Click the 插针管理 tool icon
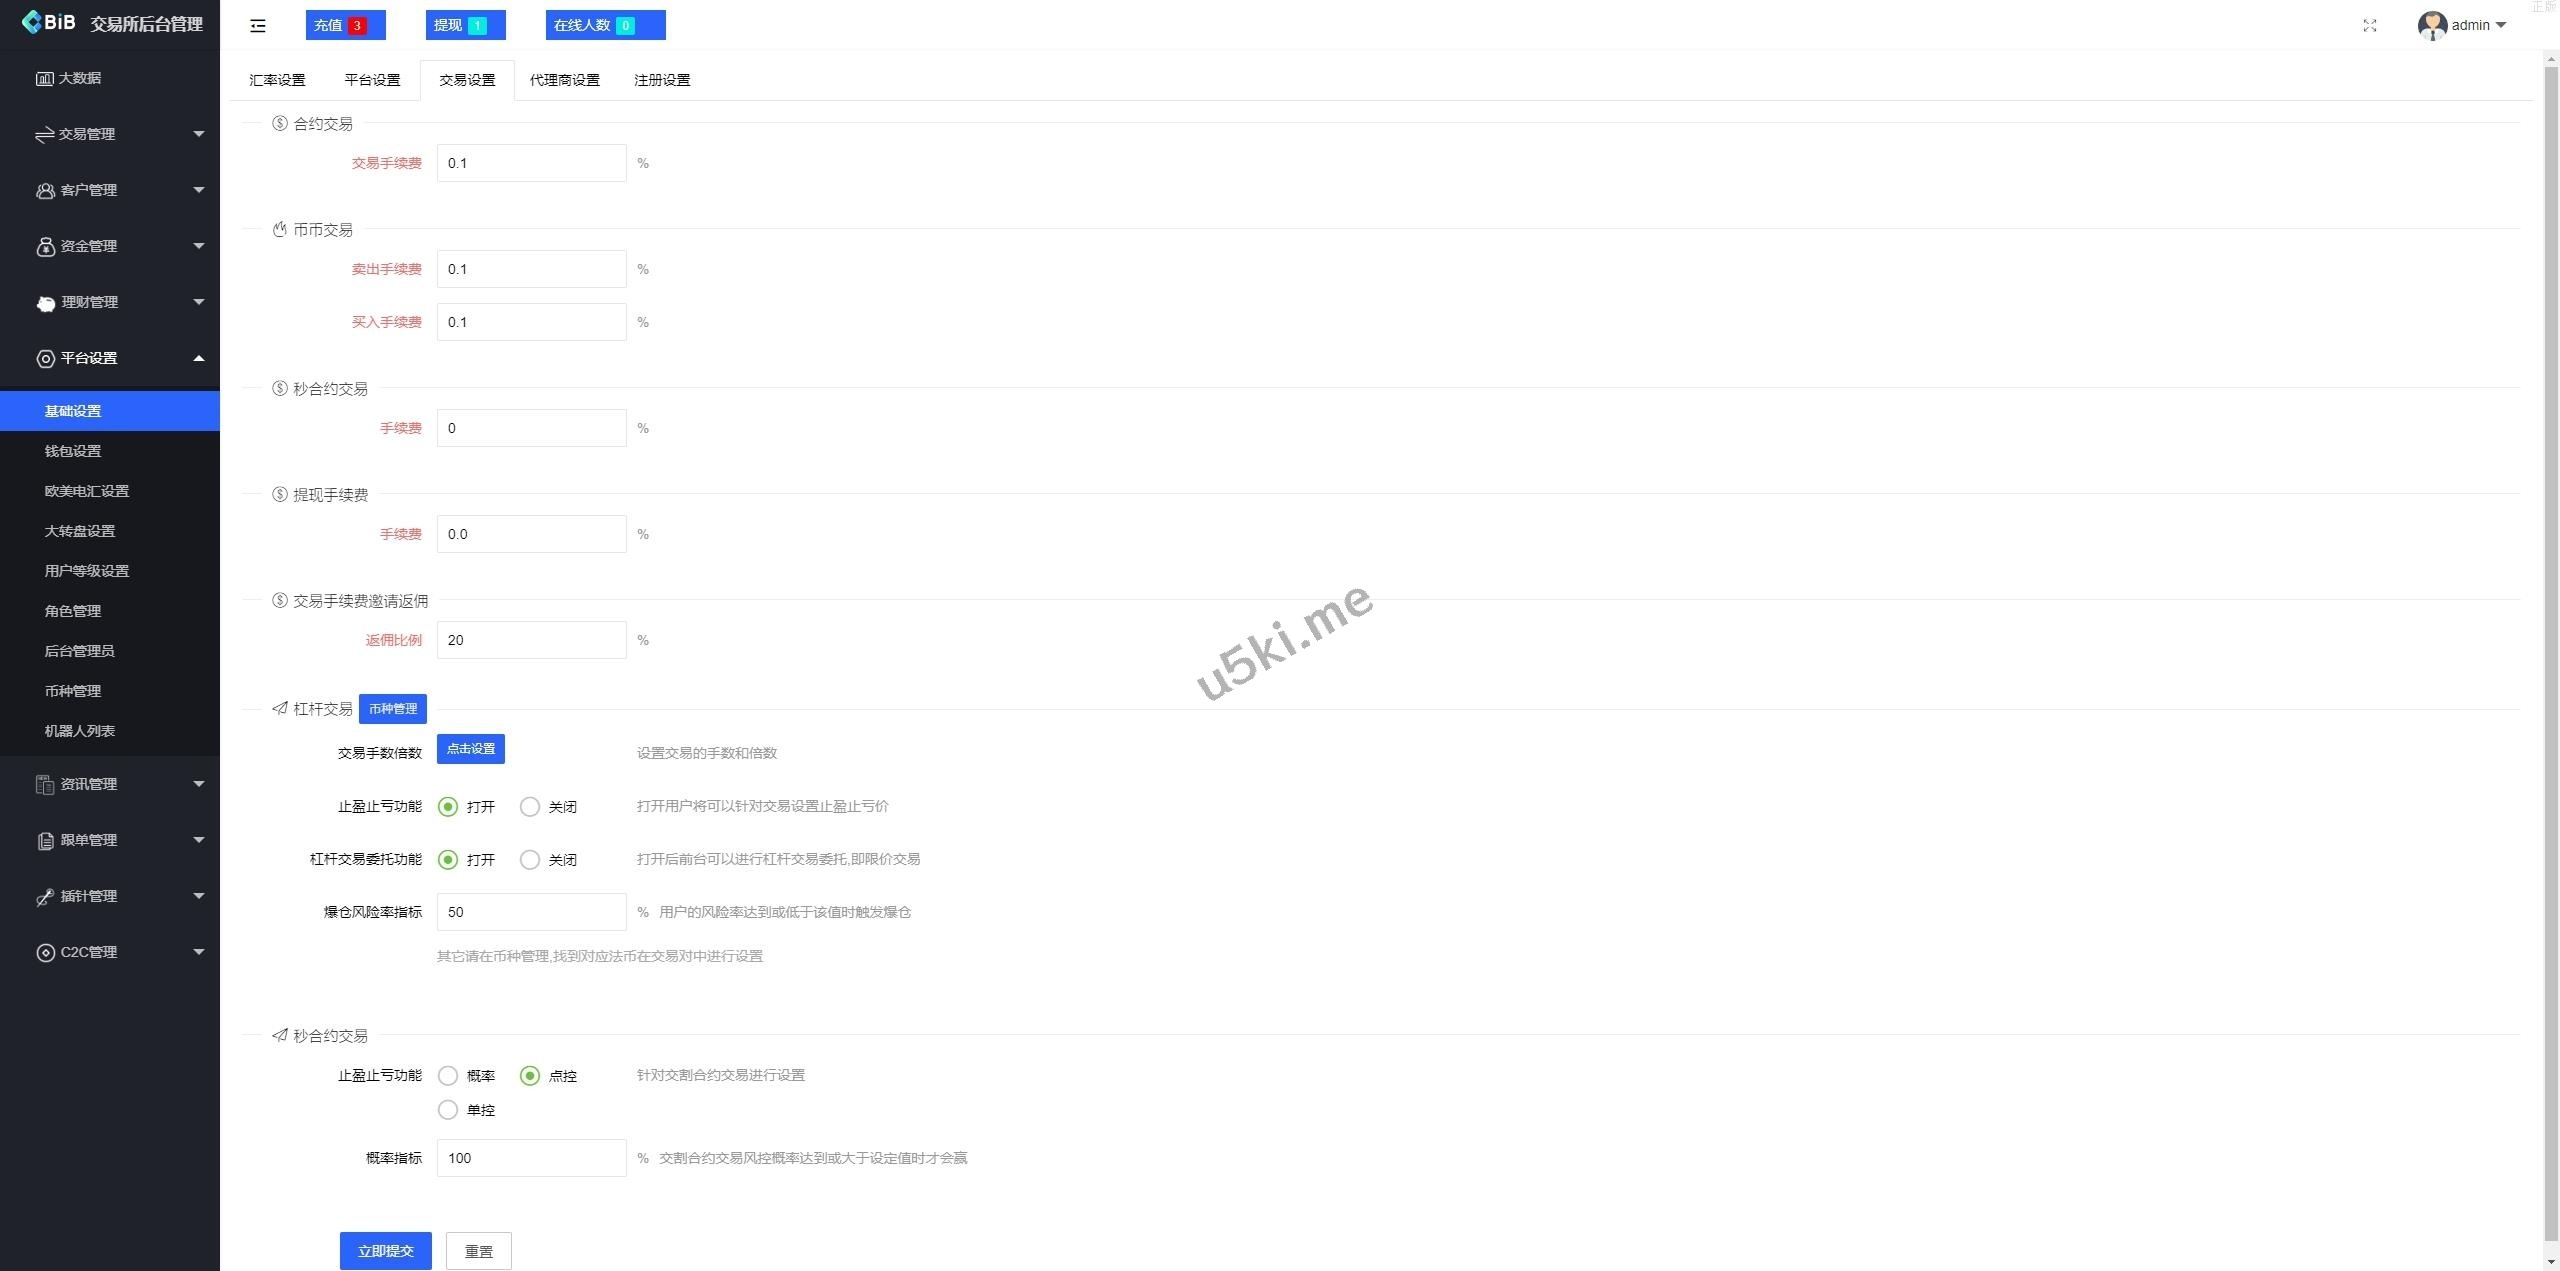The image size is (2560, 1271). (45, 897)
